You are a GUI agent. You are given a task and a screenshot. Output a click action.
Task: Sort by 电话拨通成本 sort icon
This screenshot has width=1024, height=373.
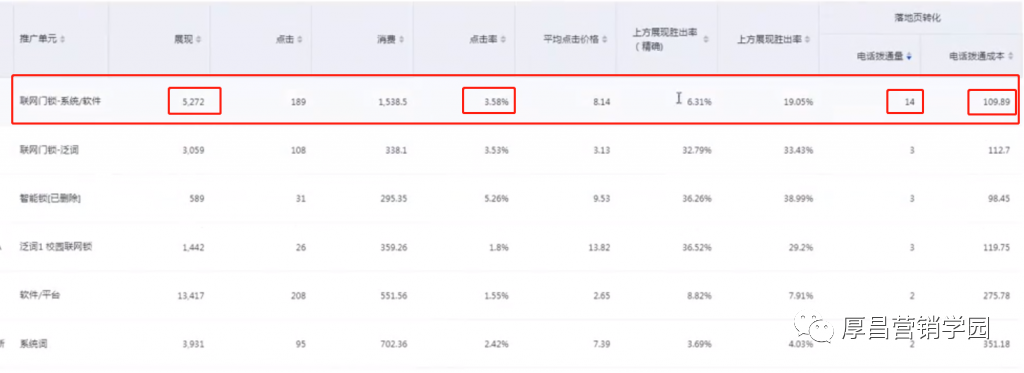pos(1010,57)
